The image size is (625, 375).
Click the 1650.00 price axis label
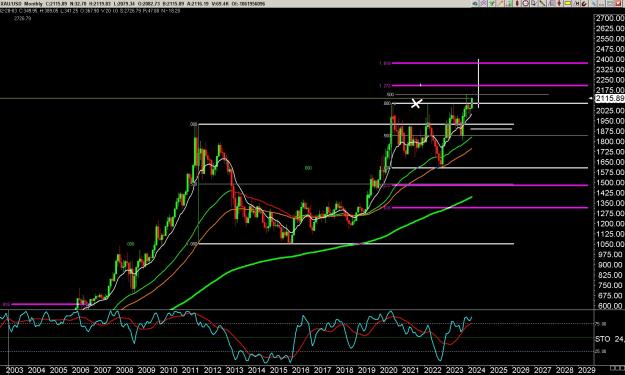pos(610,162)
